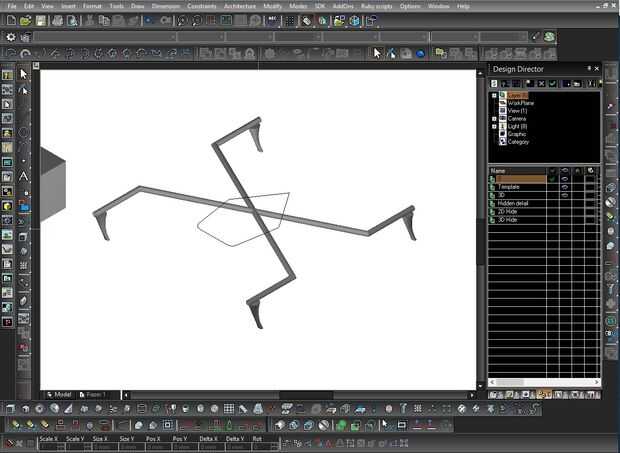This screenshot has height=453, width=620.
Task: Select Graphic in Design Director tree
Action: point(517,134)
